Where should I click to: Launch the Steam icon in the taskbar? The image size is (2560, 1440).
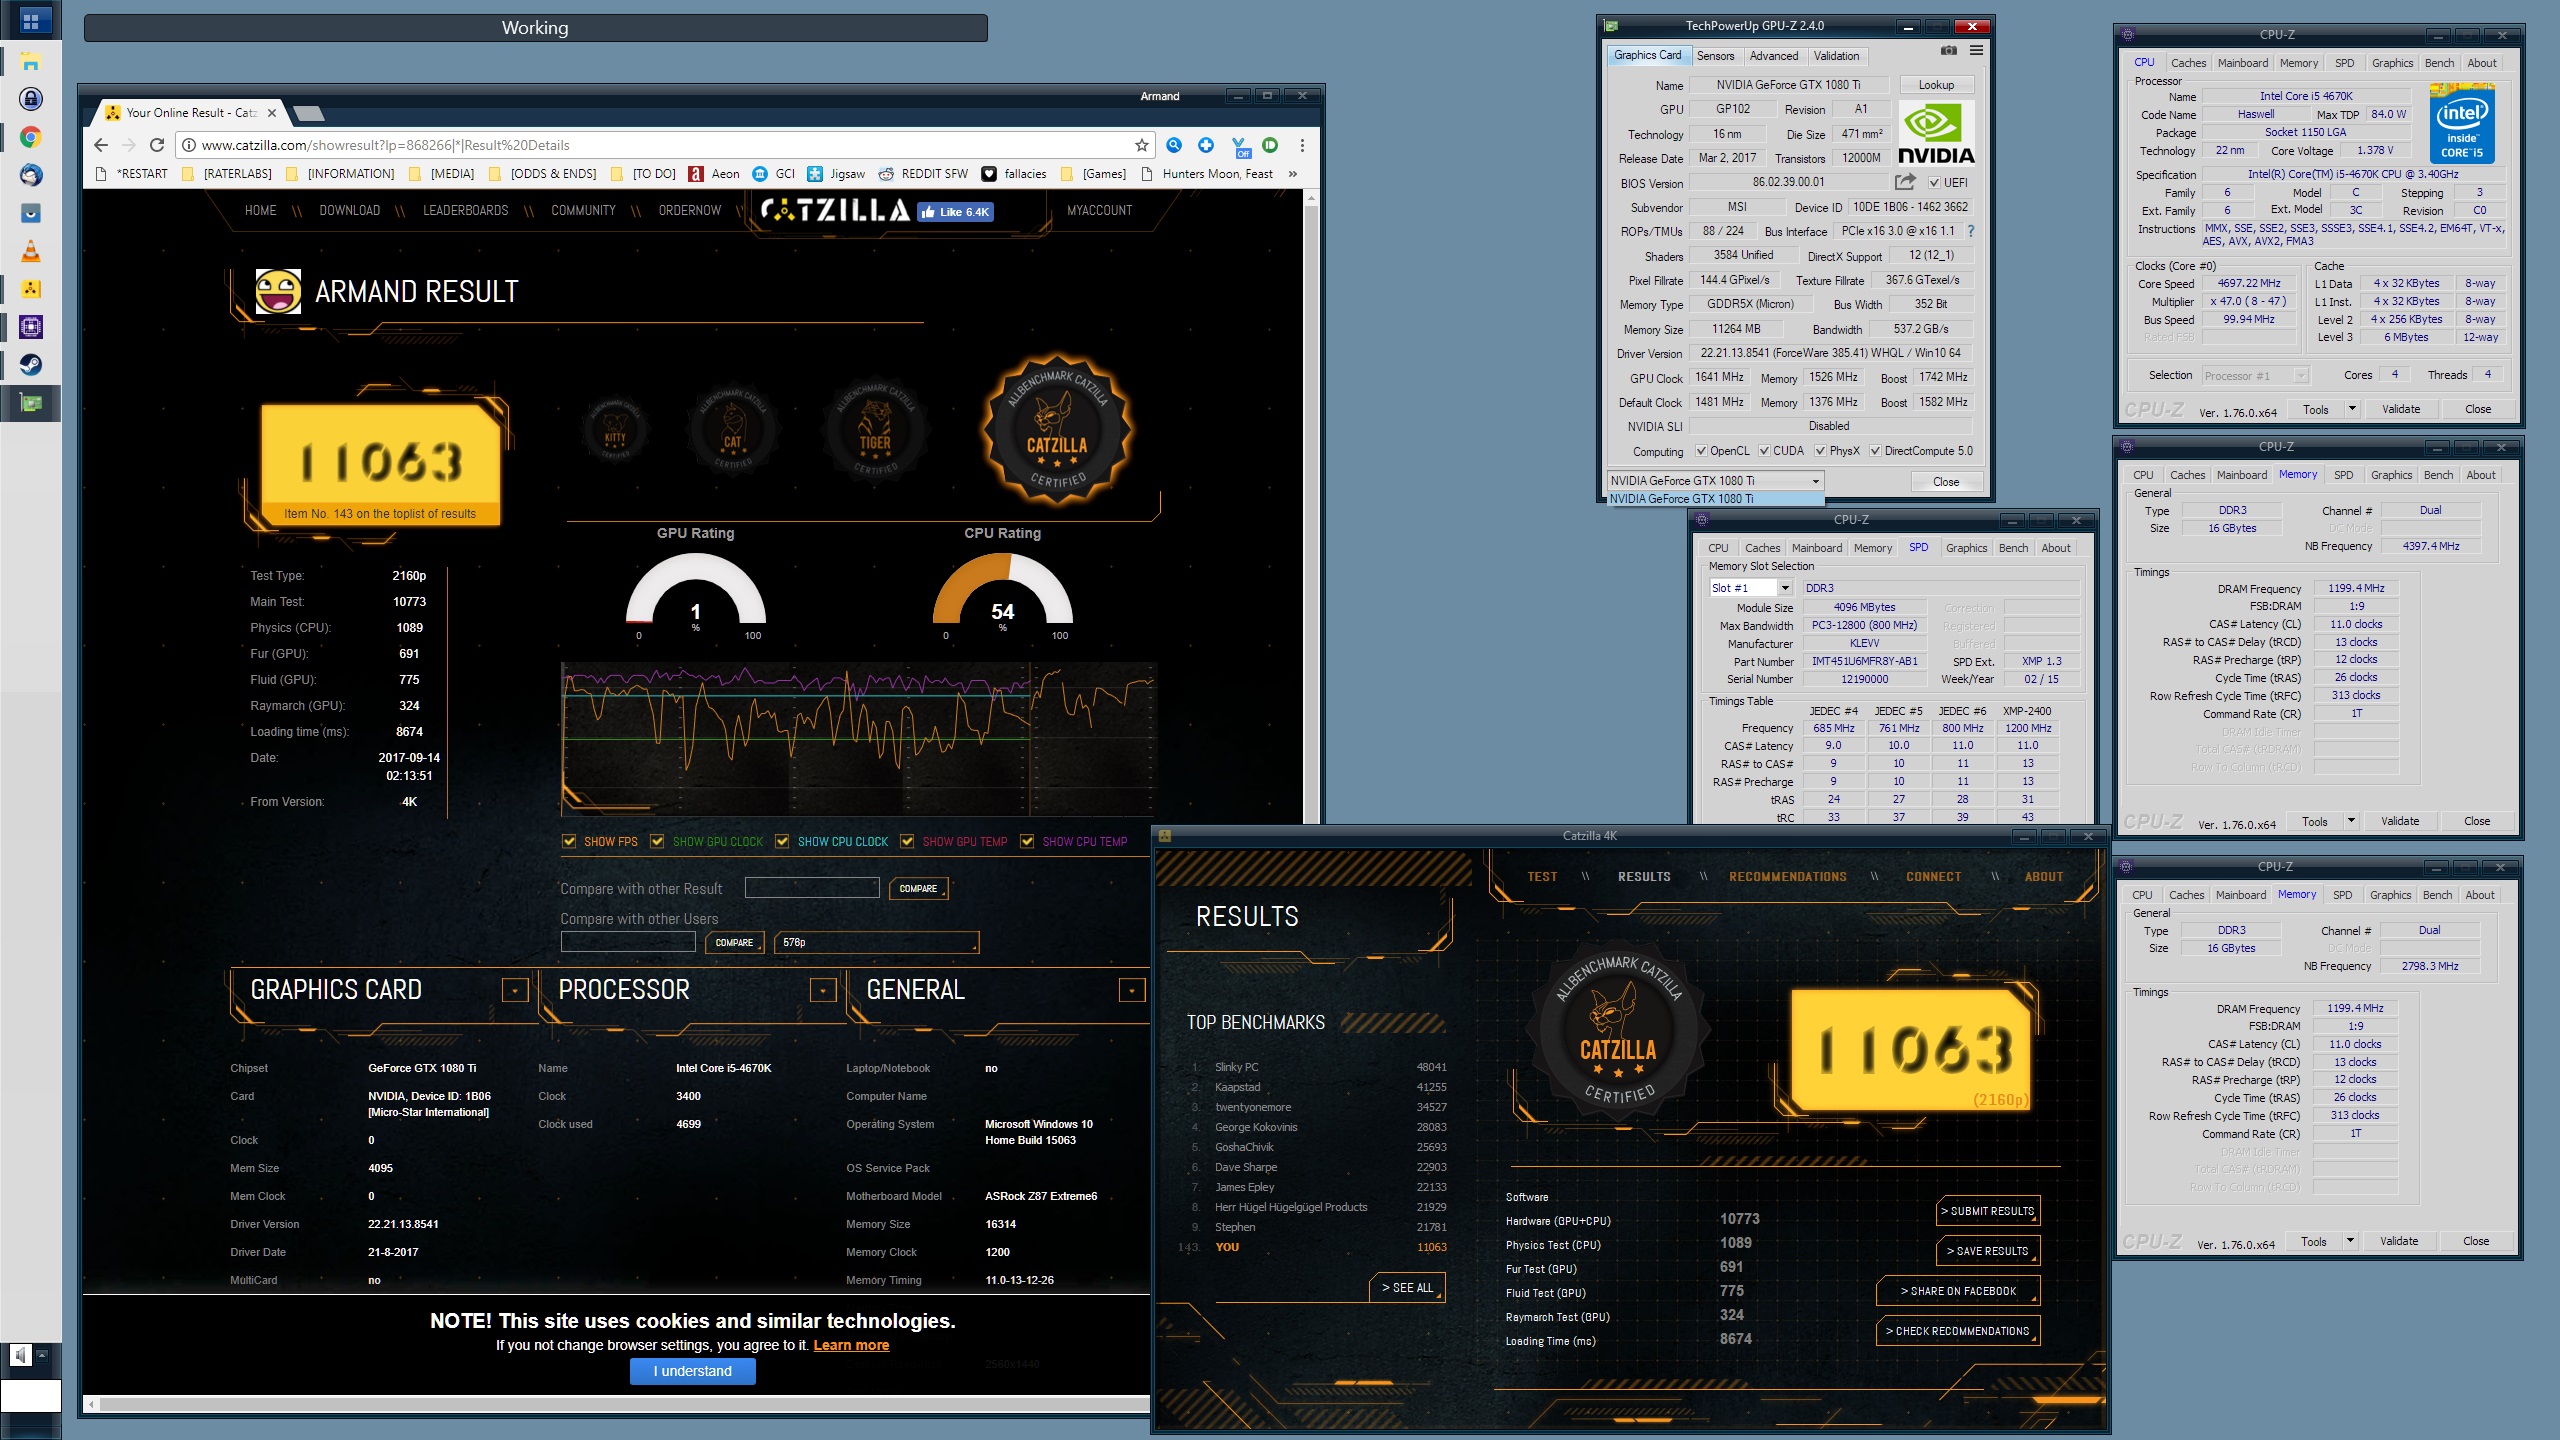pyautogui.click(x=31, y=365)
